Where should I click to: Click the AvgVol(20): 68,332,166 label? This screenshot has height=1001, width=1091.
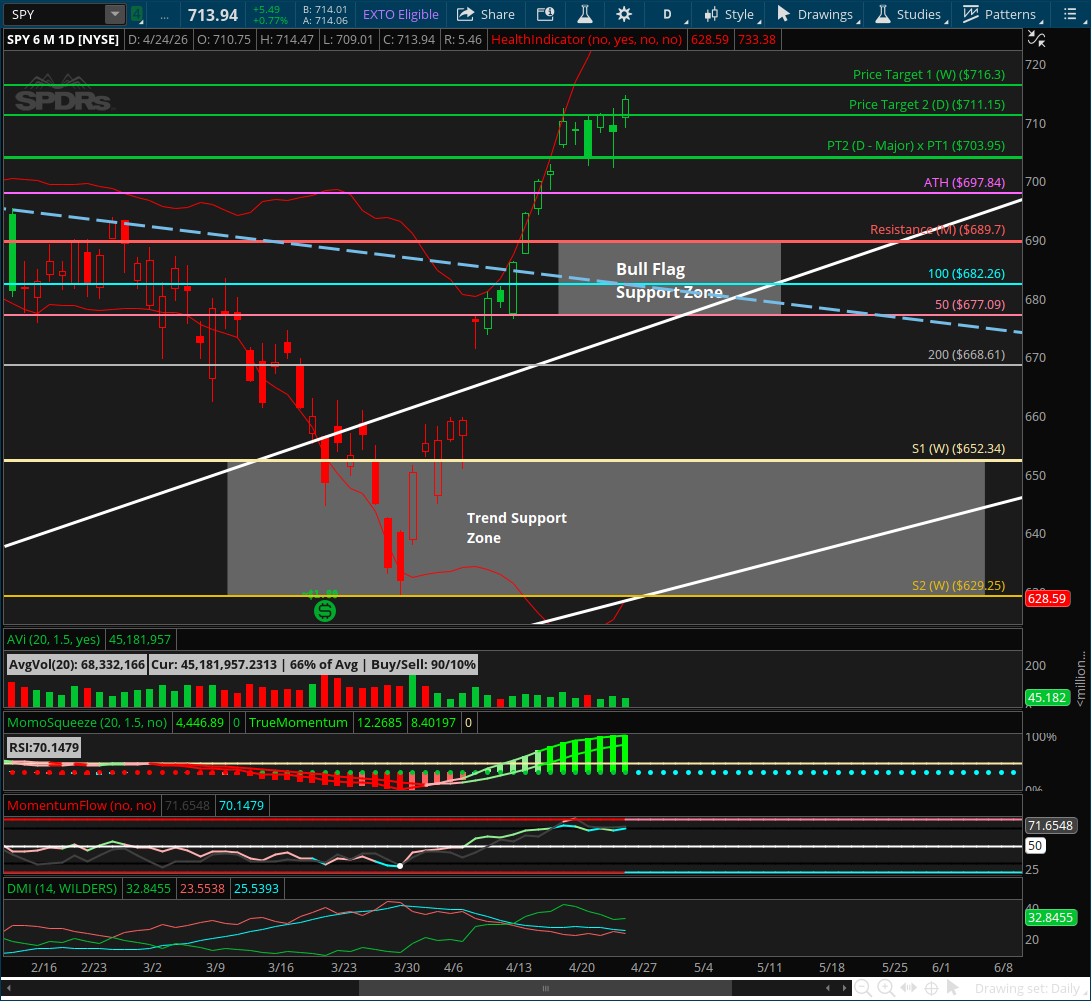[77, 664]
